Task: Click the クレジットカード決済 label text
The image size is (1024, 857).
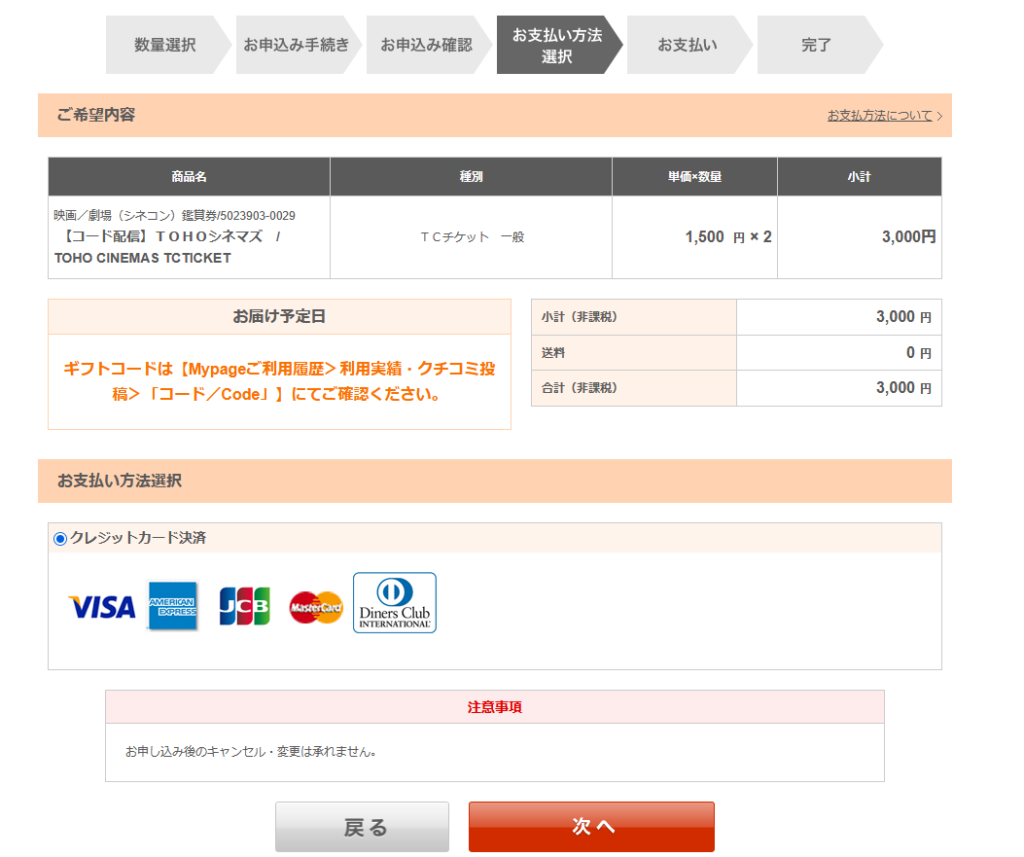Action: [x=138, y=538]
